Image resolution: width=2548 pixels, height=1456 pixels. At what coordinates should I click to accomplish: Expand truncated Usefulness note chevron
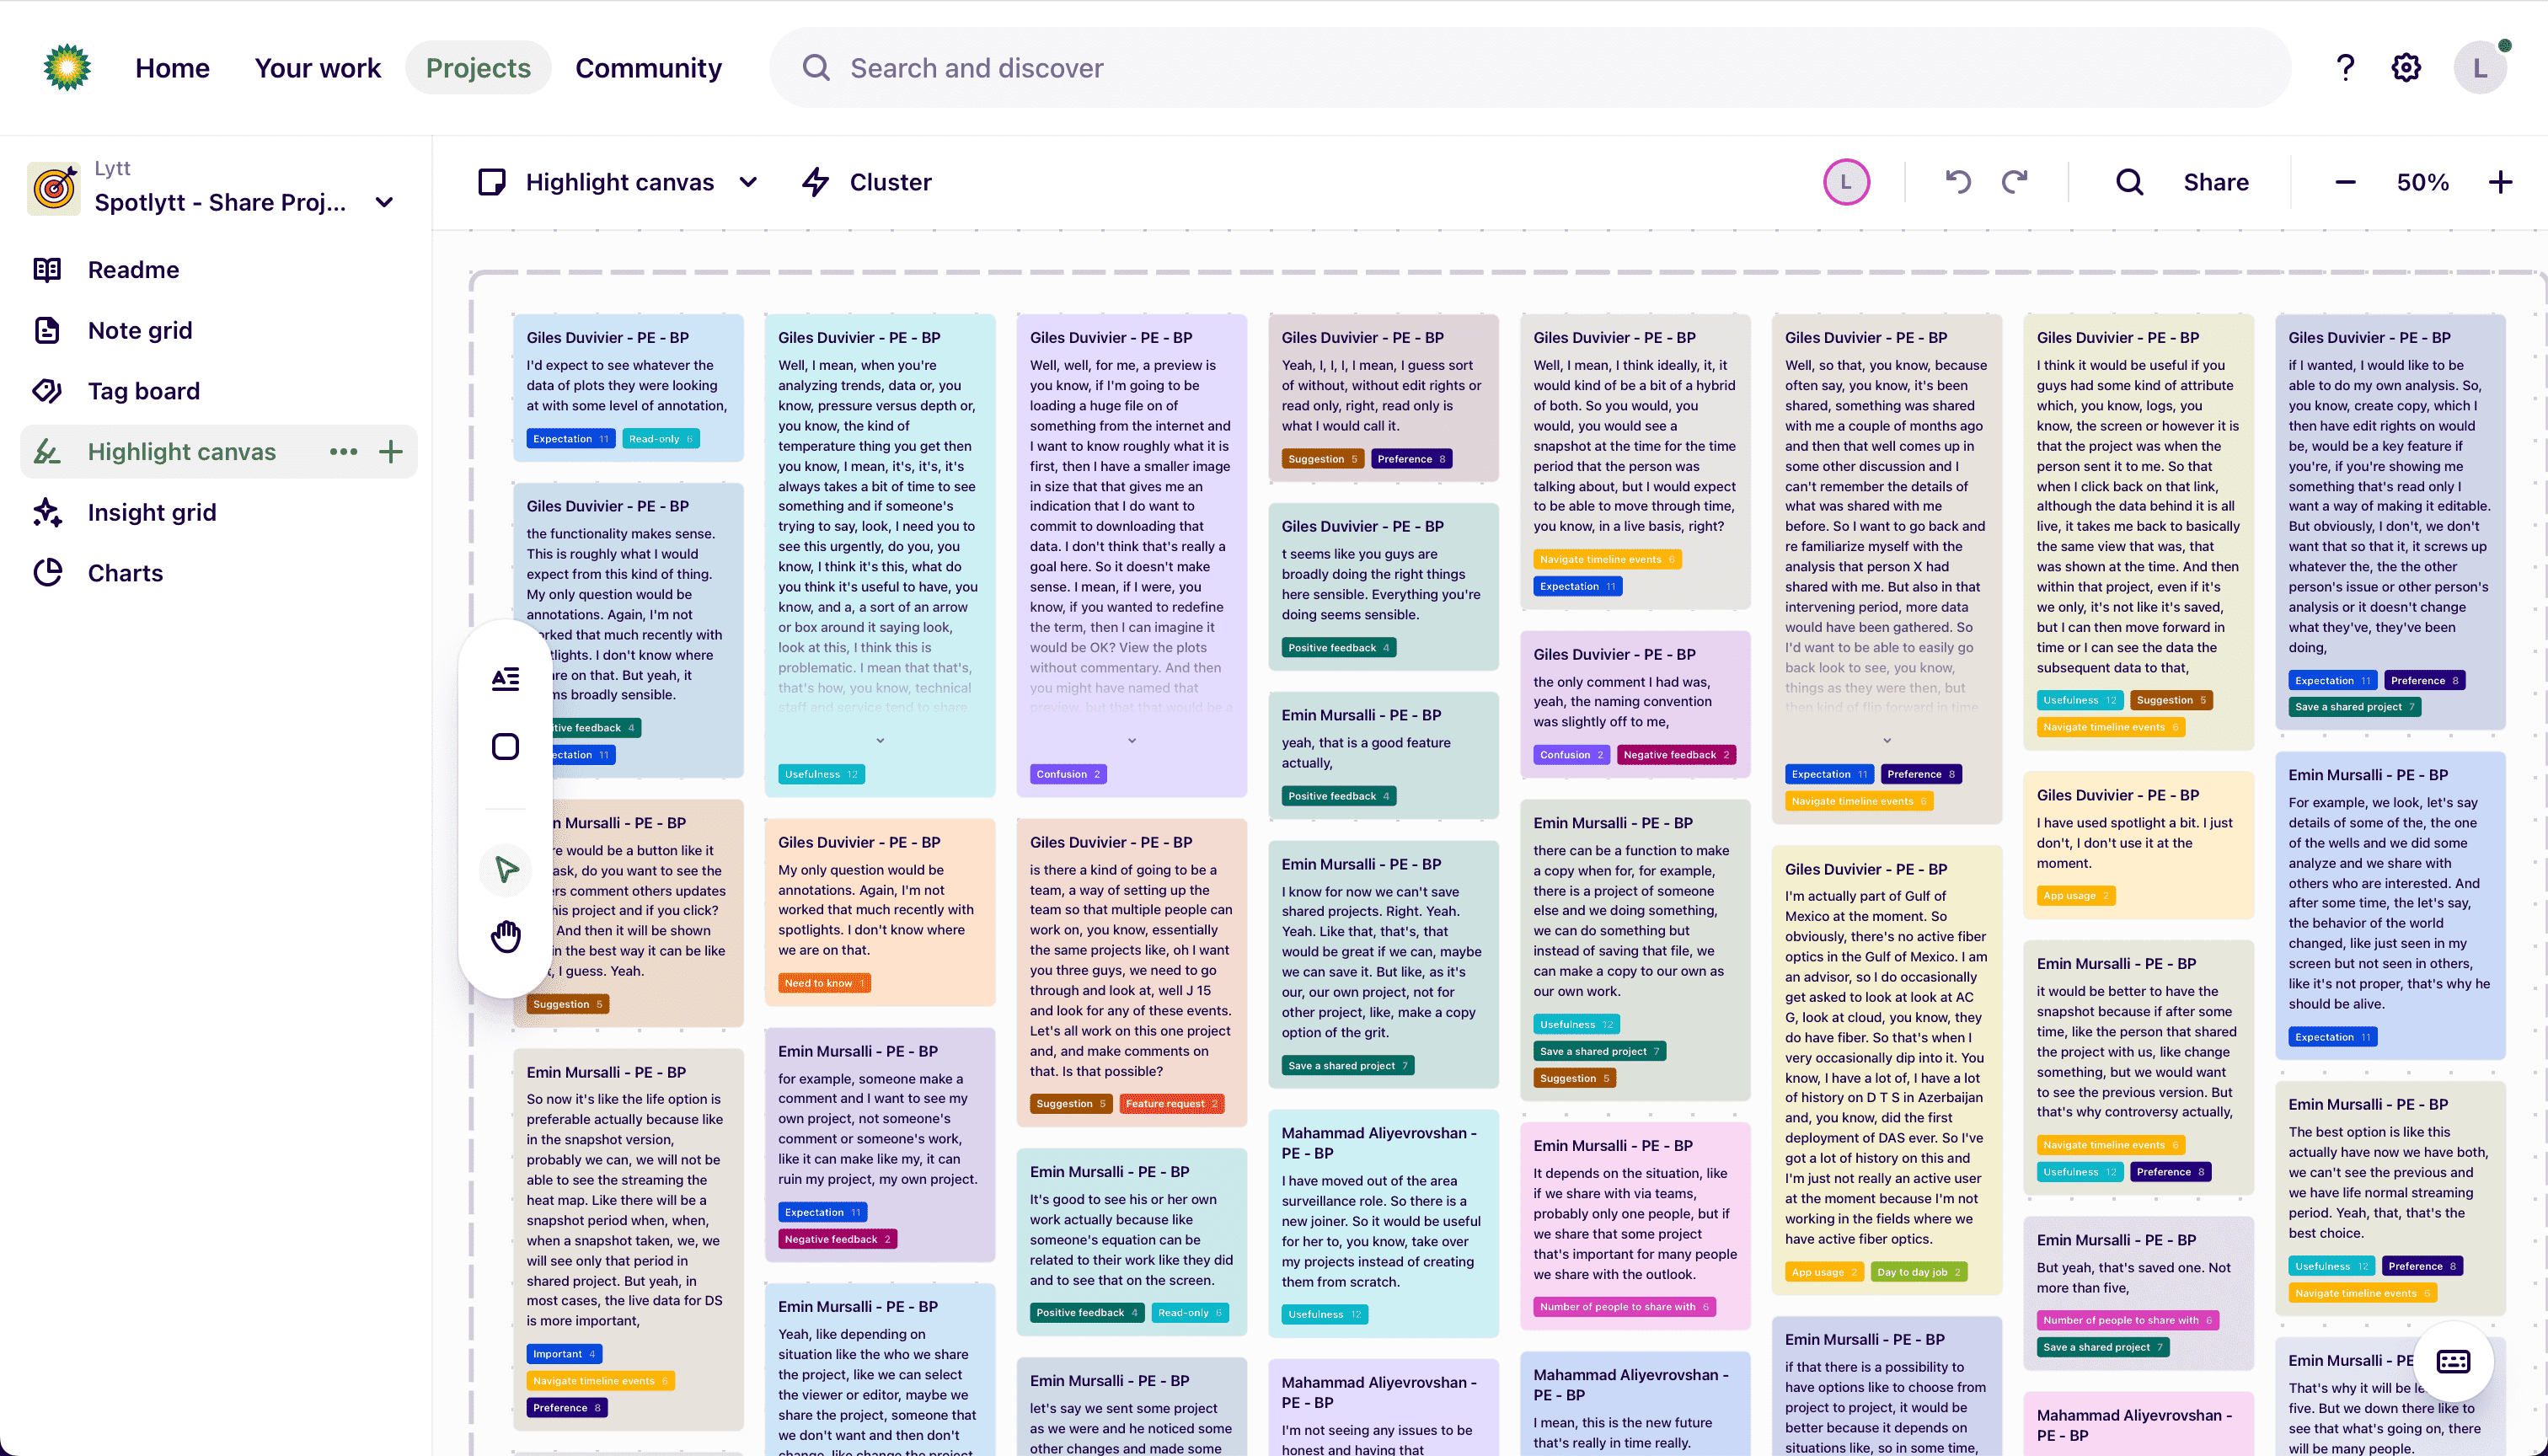880,741
